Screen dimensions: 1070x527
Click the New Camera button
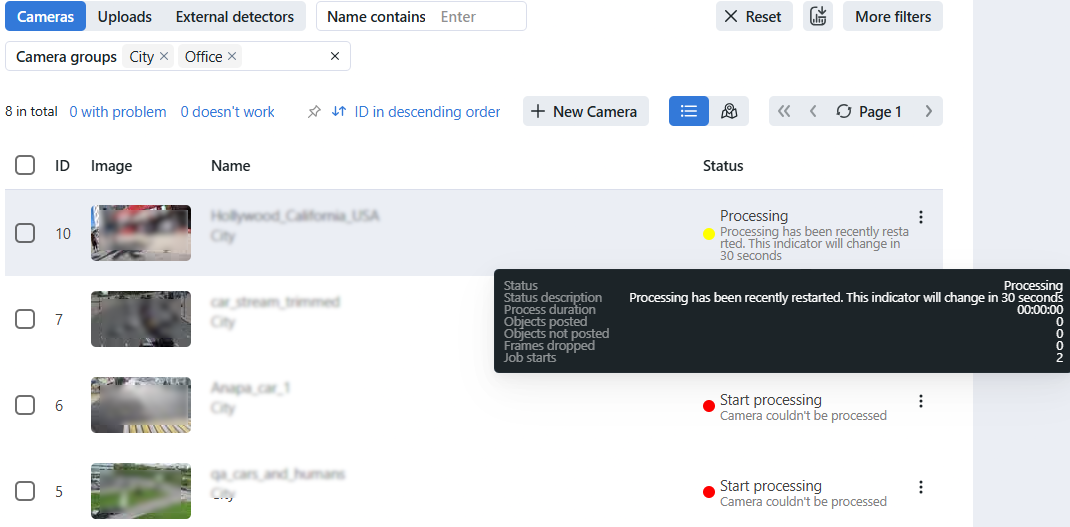click(585, 111)
